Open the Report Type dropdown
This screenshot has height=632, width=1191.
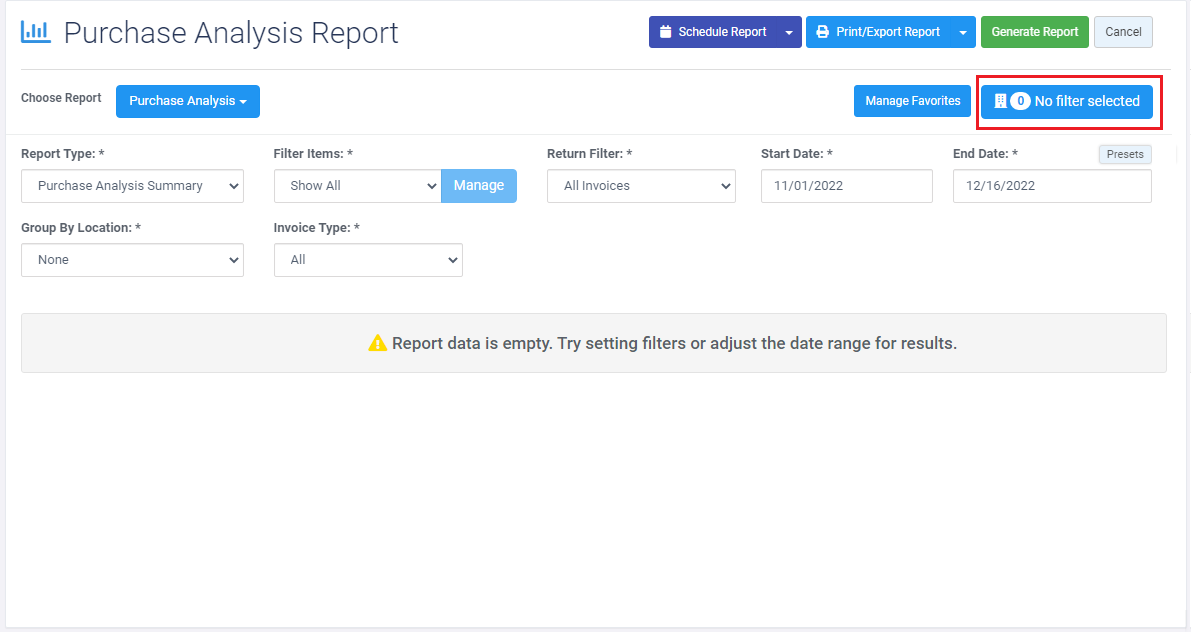pyautogui.click(x=132, y=186)
